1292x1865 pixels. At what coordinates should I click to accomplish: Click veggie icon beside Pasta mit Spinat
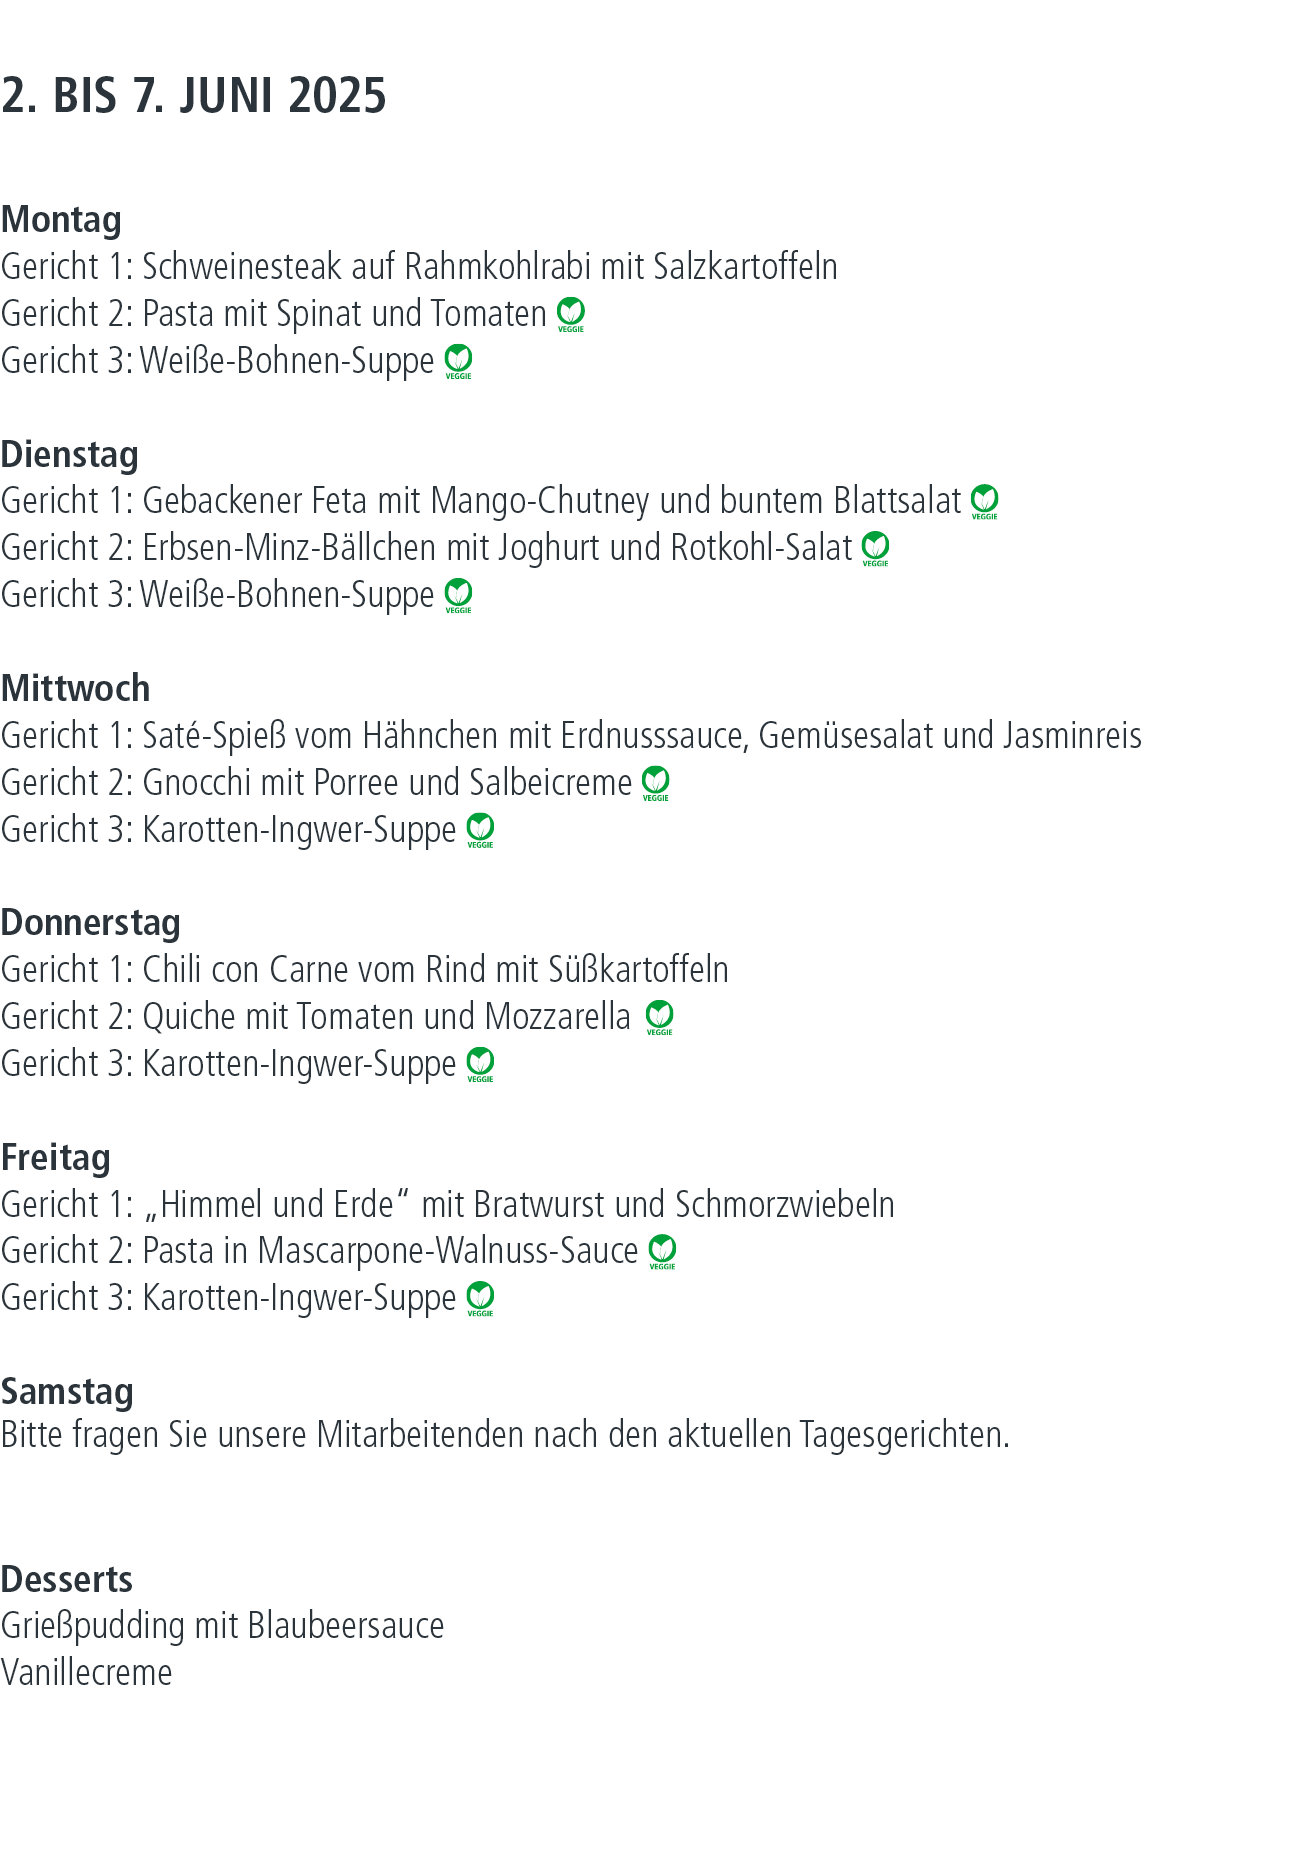point(571,315)
